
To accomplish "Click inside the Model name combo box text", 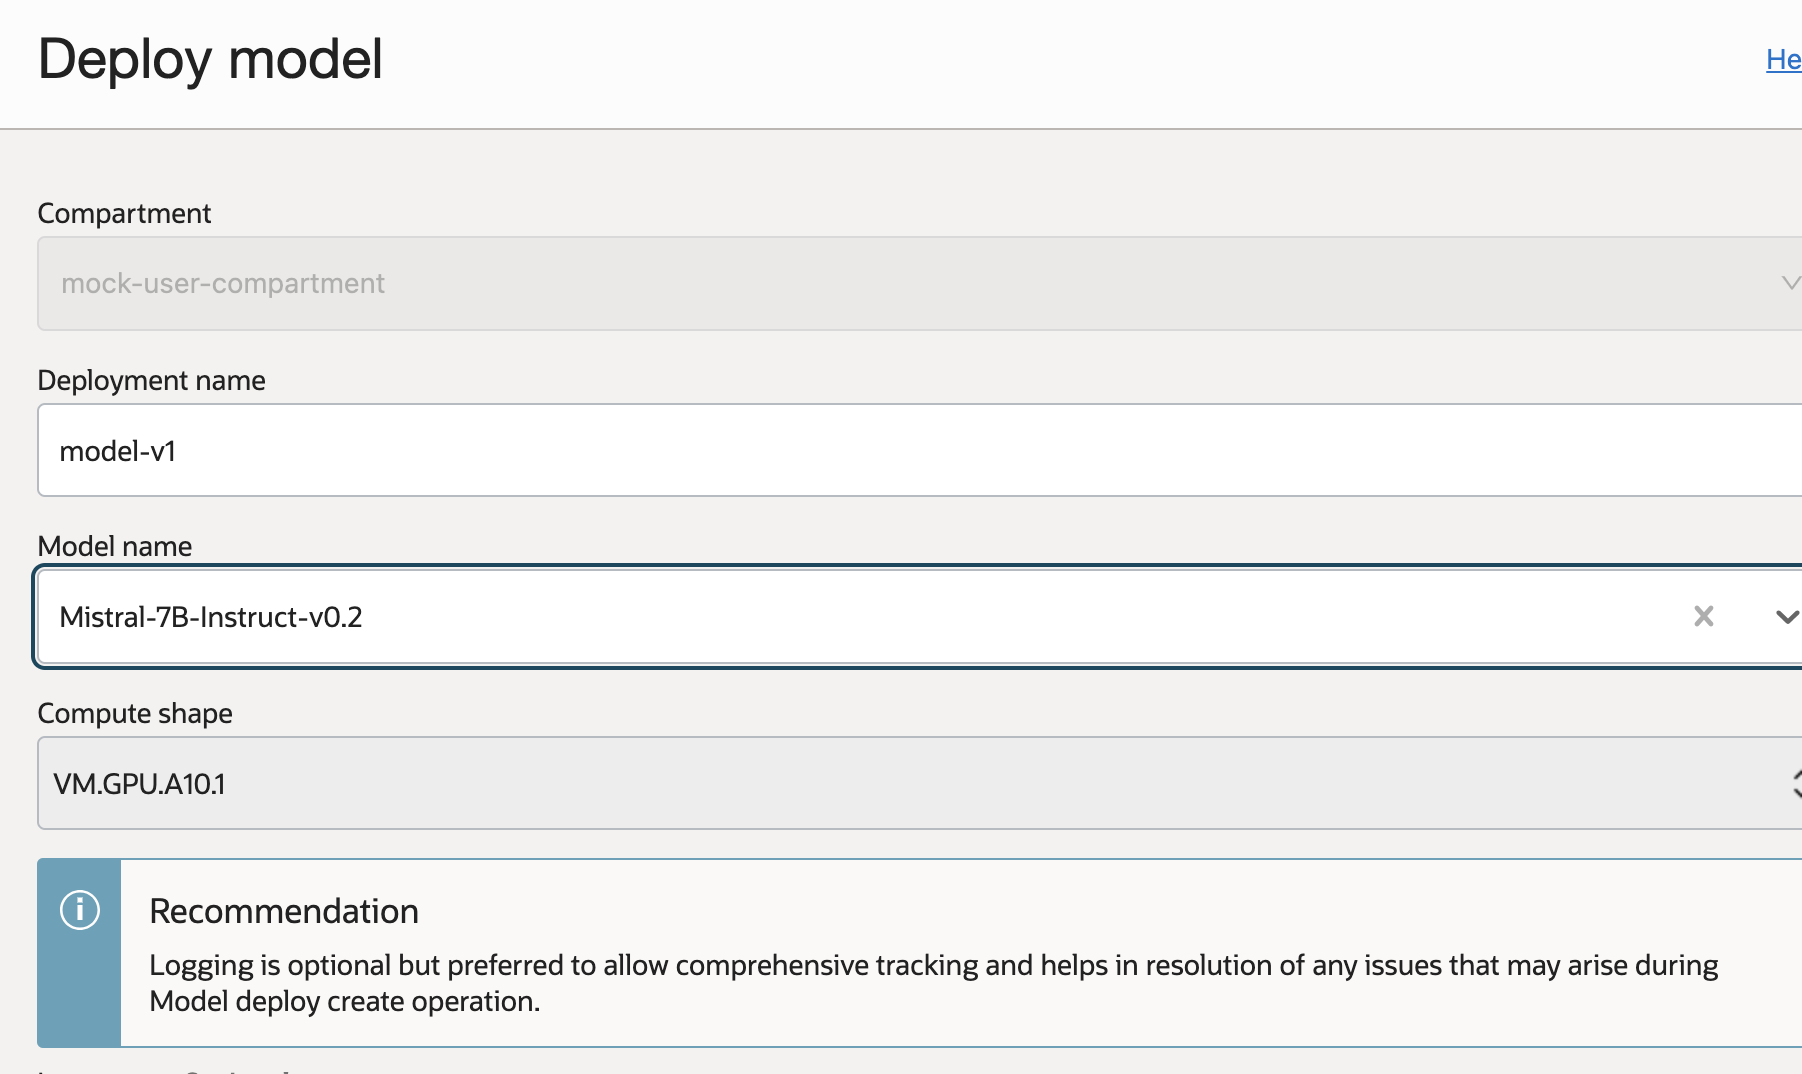I will (800, 617).
